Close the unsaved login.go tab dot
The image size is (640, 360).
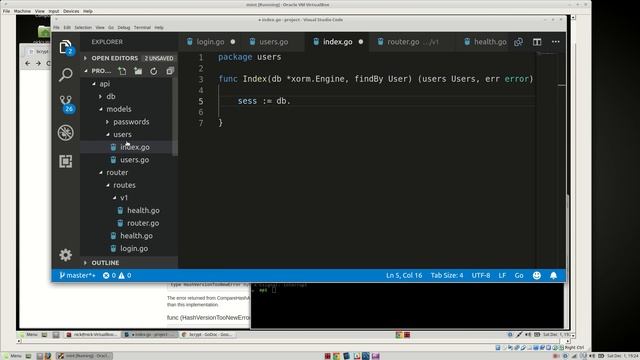pos(233,42)
